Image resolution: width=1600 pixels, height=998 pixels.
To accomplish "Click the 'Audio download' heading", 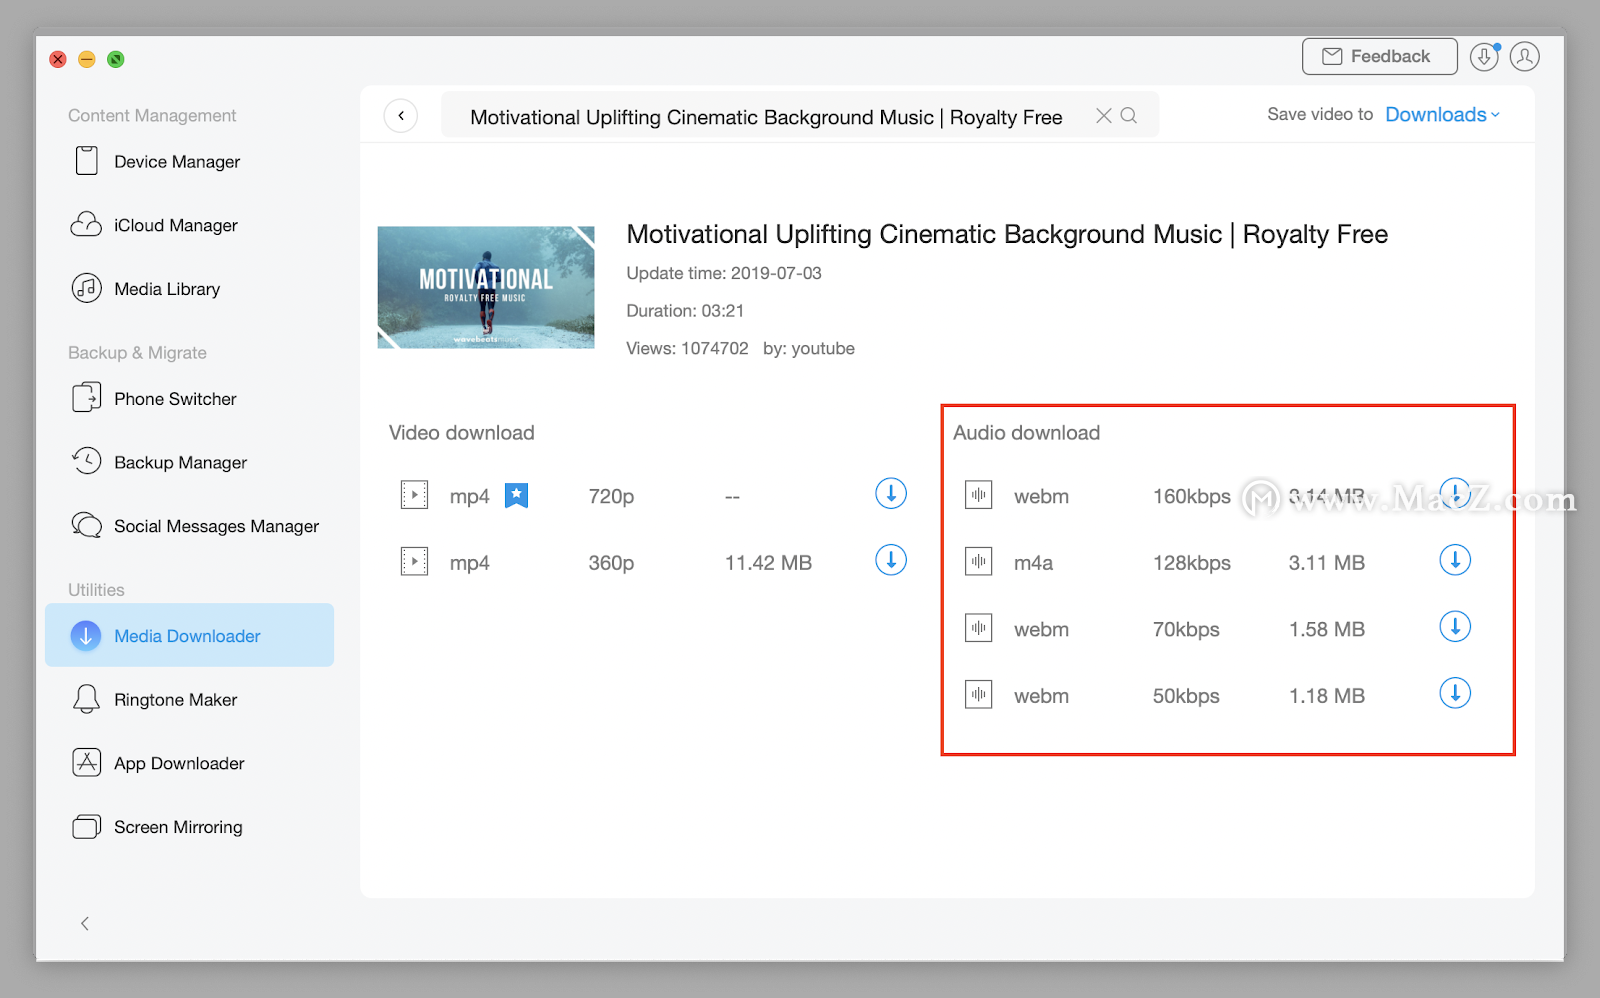I will click(x=1026, y=433).
